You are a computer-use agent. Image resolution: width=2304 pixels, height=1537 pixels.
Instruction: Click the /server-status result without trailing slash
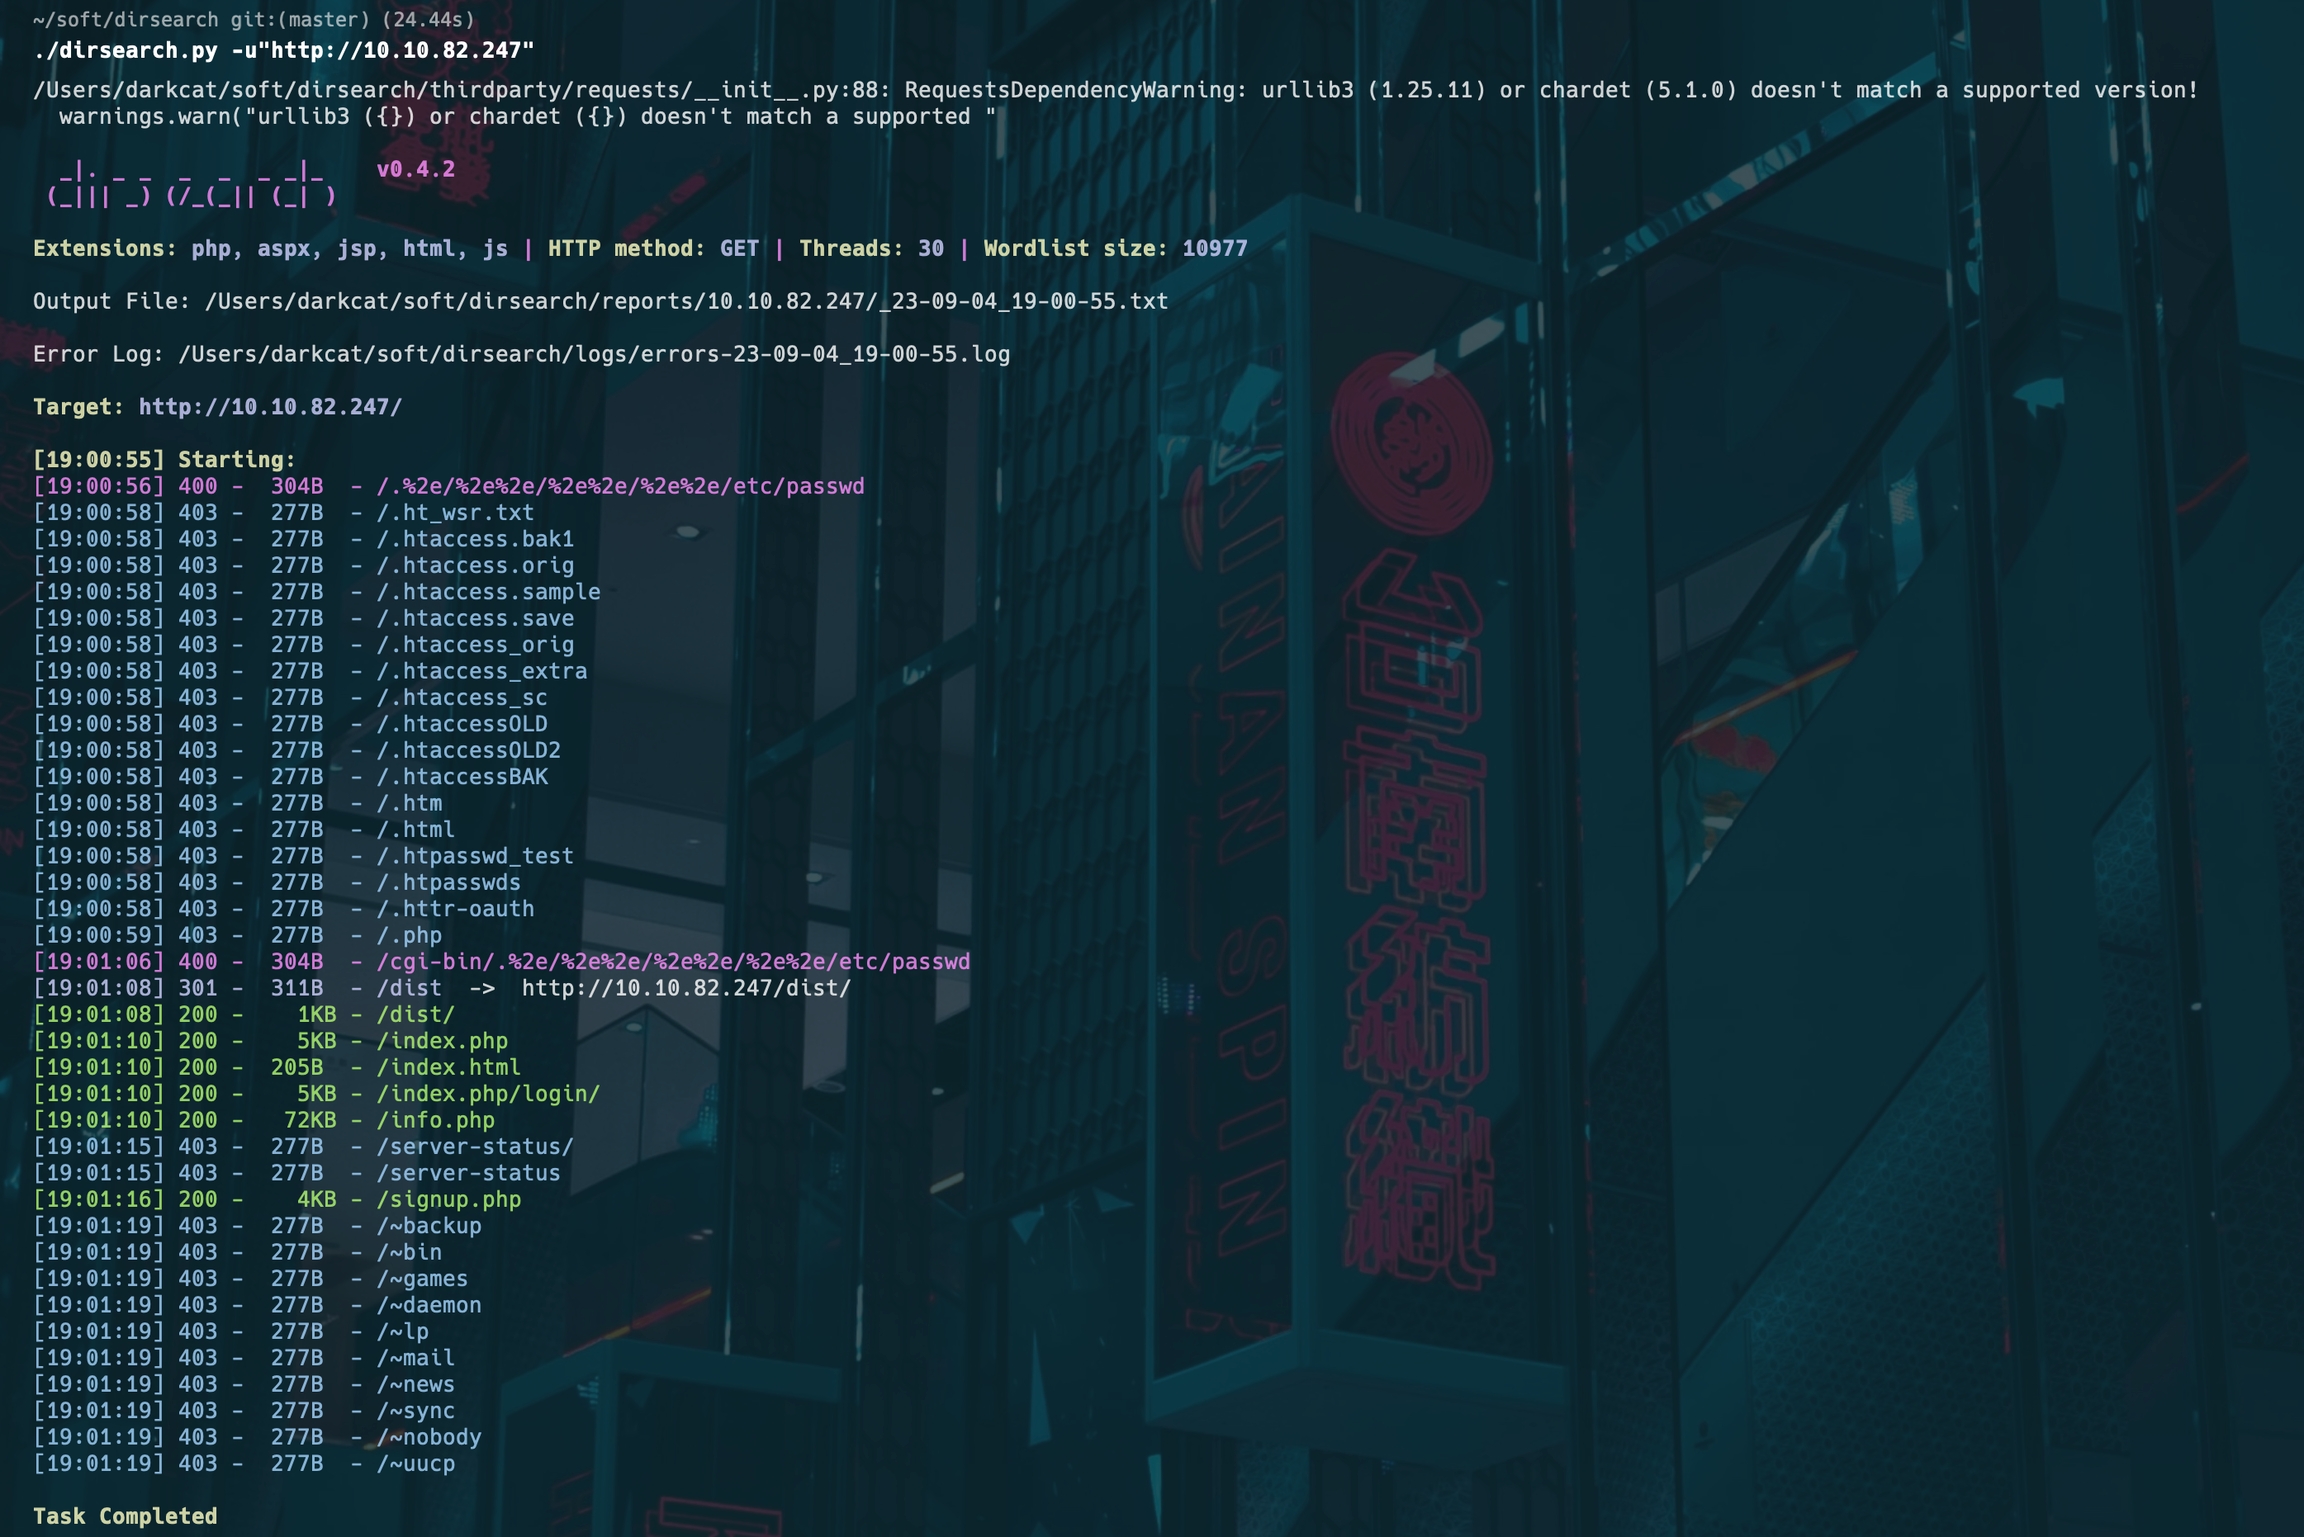pyautogui.click(x=297, y=1174)
